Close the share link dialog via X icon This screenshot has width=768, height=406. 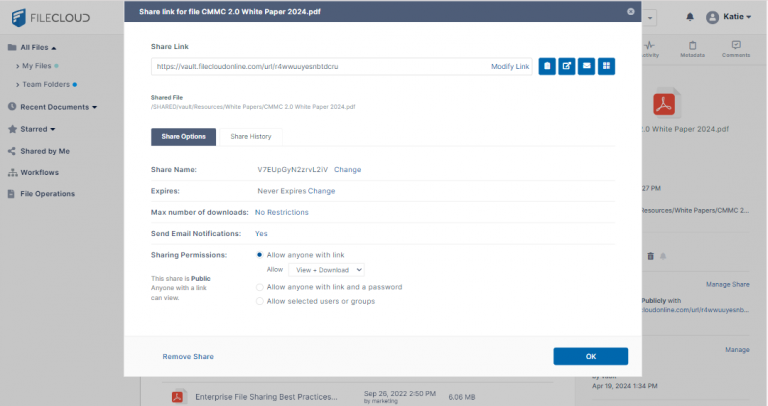pyautogui.click(x=631, y=11)
